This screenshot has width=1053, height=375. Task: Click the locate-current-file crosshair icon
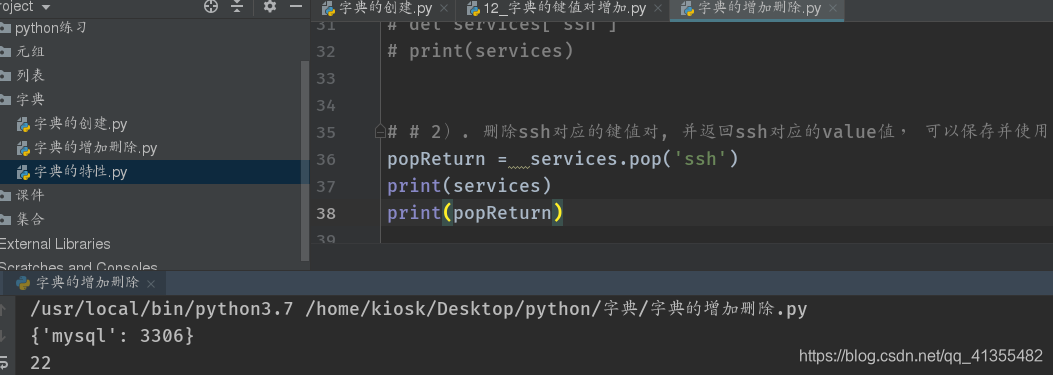pyautogui.click(x=211, y=7)
